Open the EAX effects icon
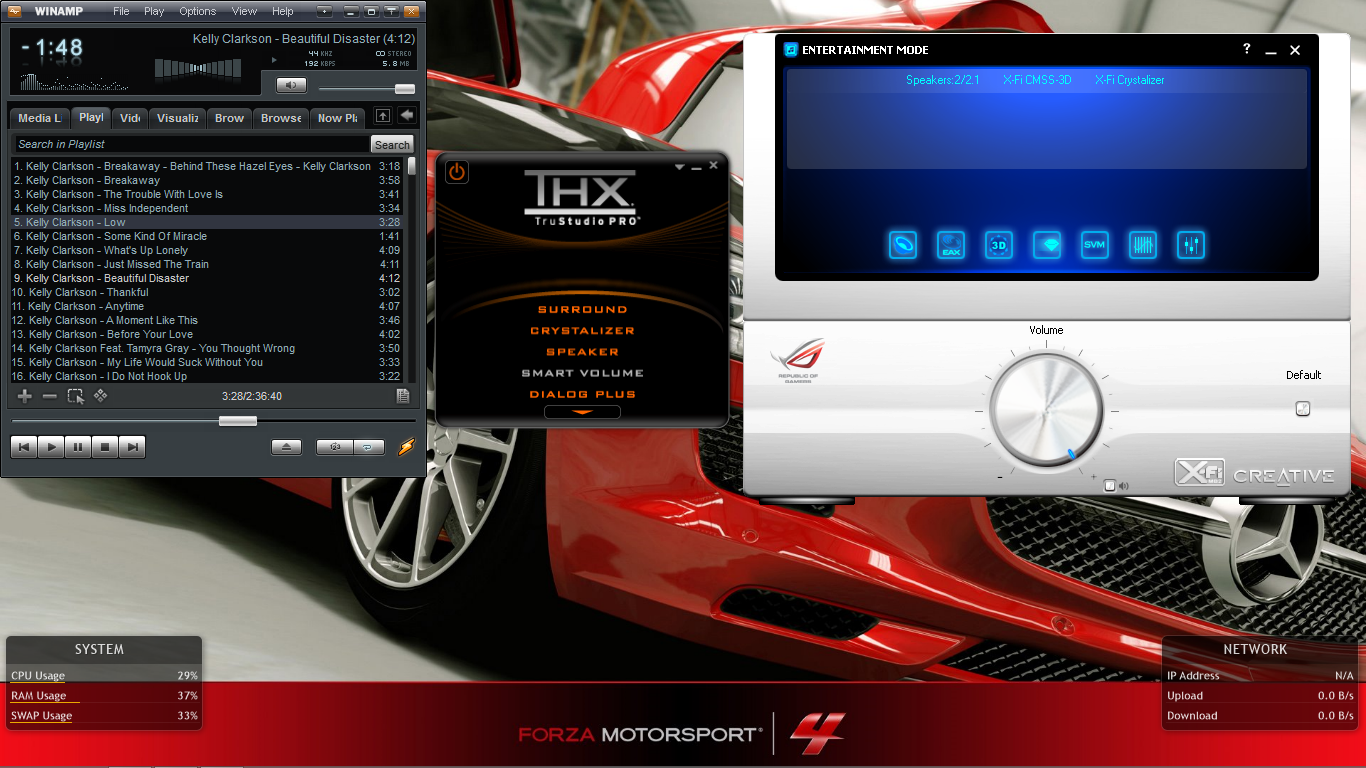 pyautogui.click(x=951, y=245)
